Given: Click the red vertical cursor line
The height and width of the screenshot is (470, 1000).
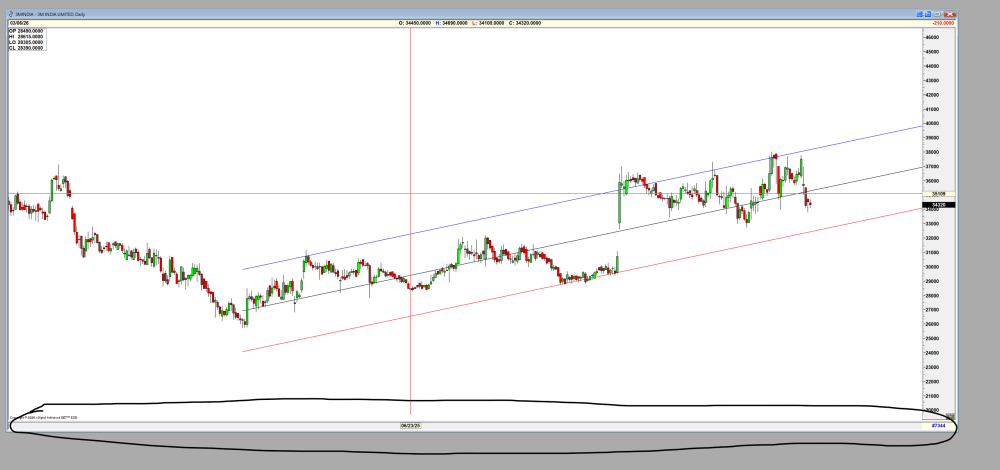Looking at the screenshot, I should pos(410,150).
